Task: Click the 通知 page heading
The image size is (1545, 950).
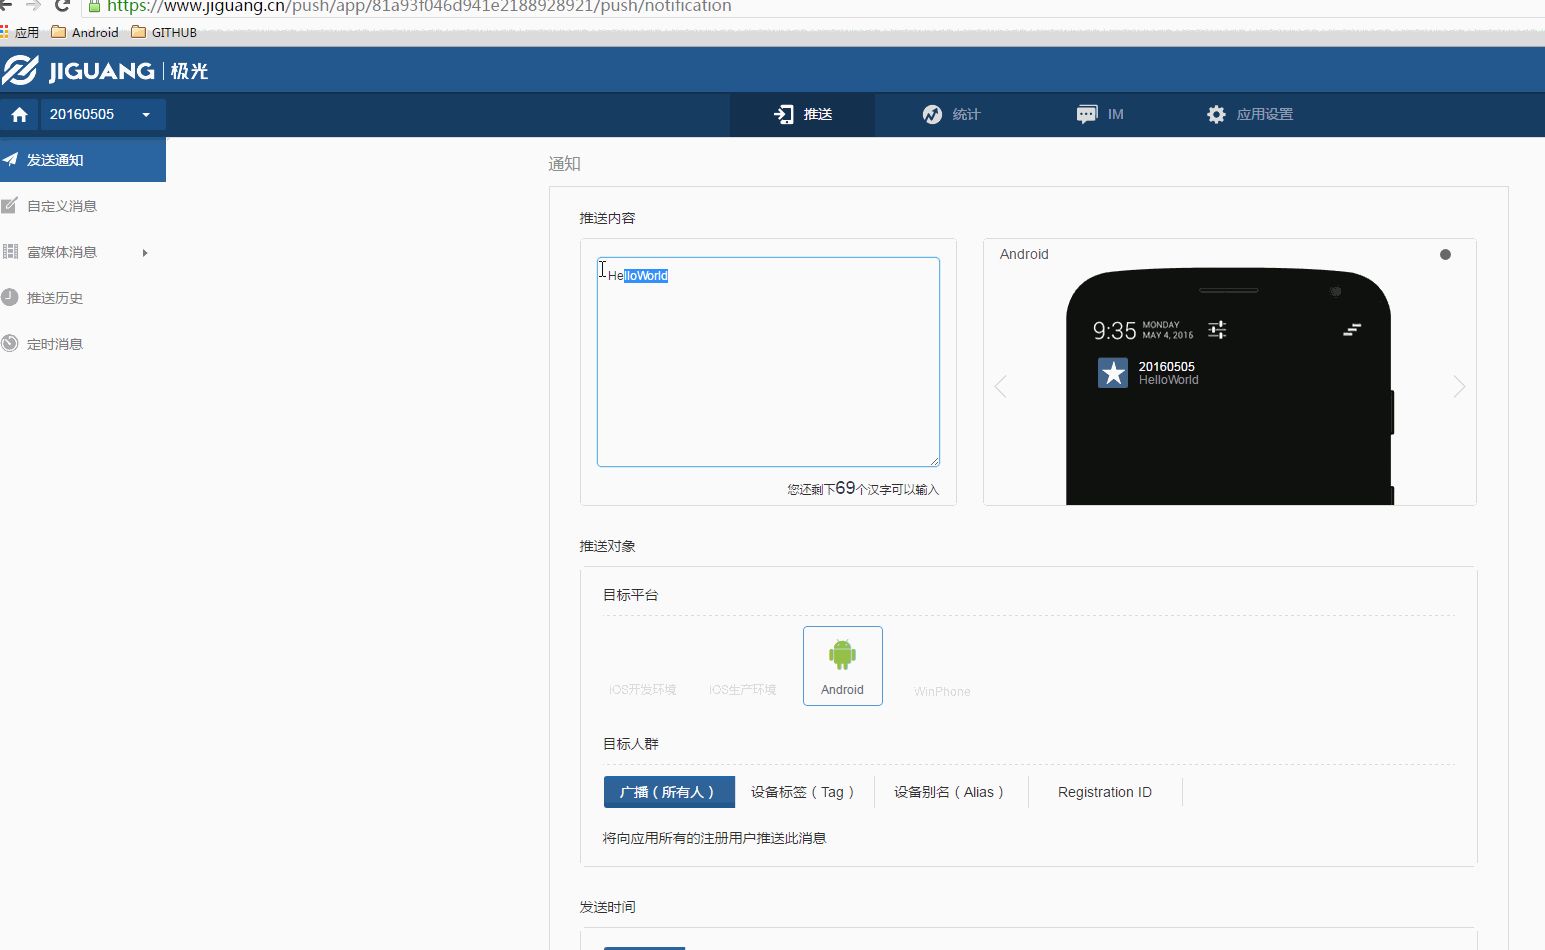Action: coord(564,164)
